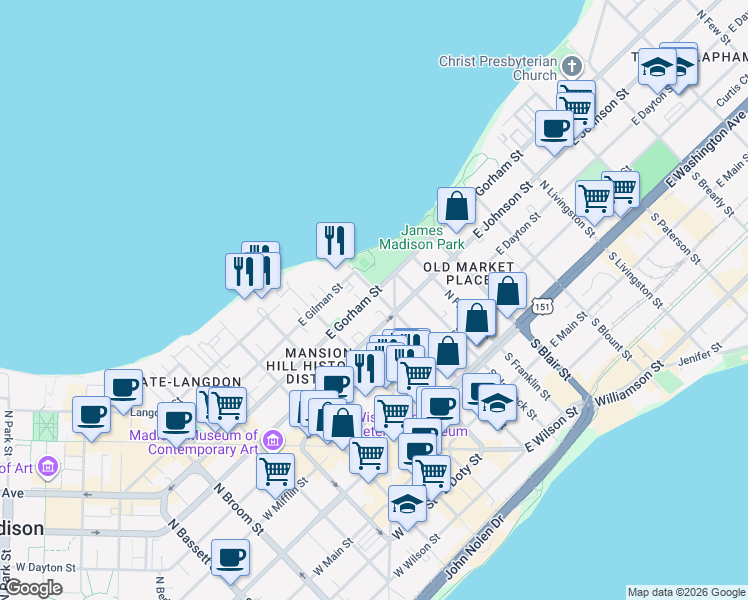Click the Williamson St label
The width and height of the screenshot is (748, 600).
click(x=629, y=383)
